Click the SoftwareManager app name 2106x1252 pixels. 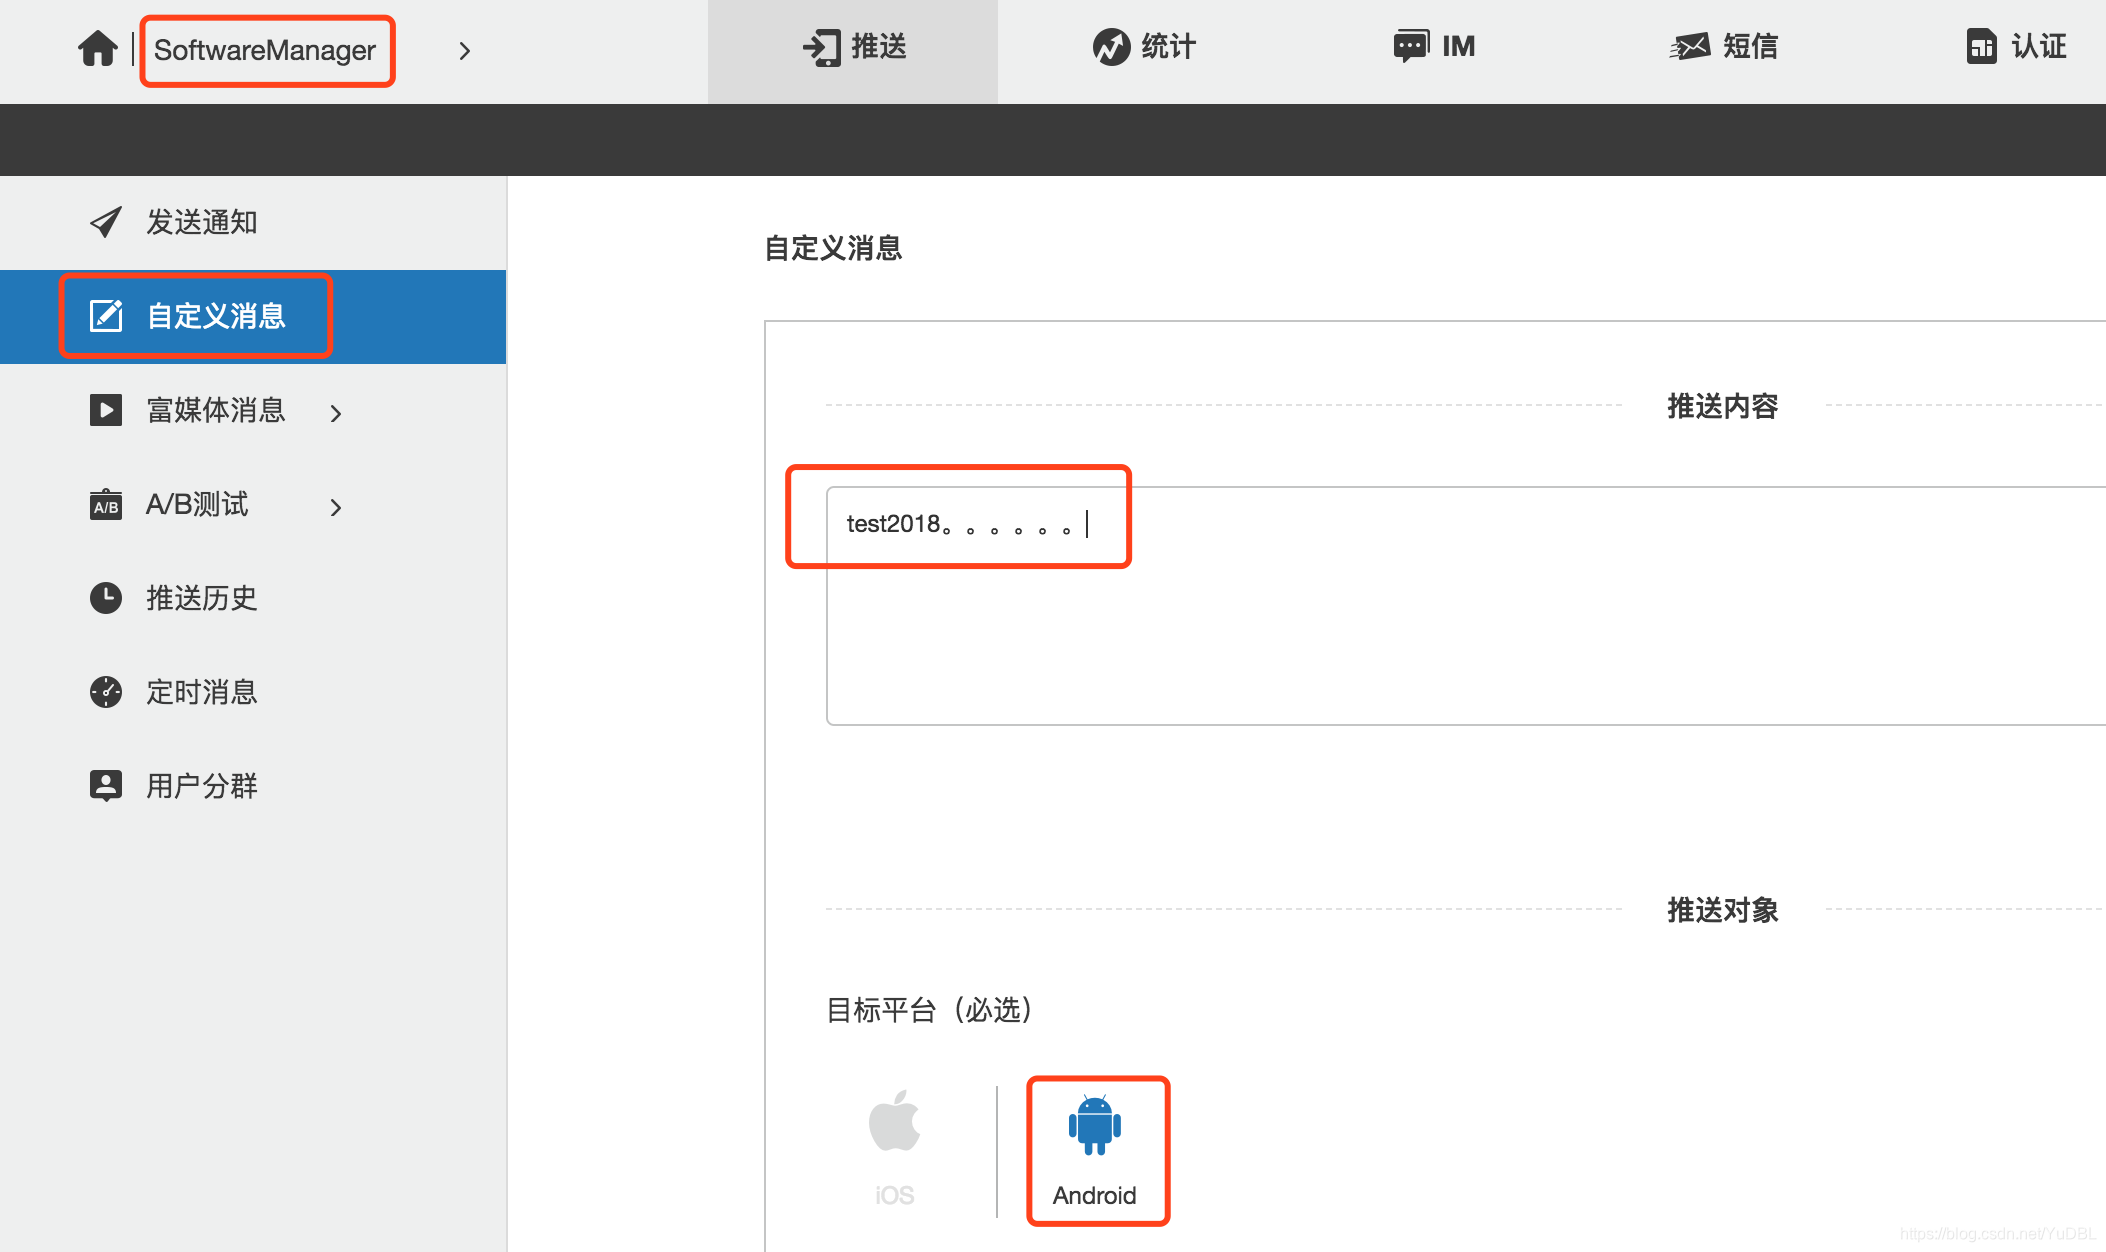[265, 50]
